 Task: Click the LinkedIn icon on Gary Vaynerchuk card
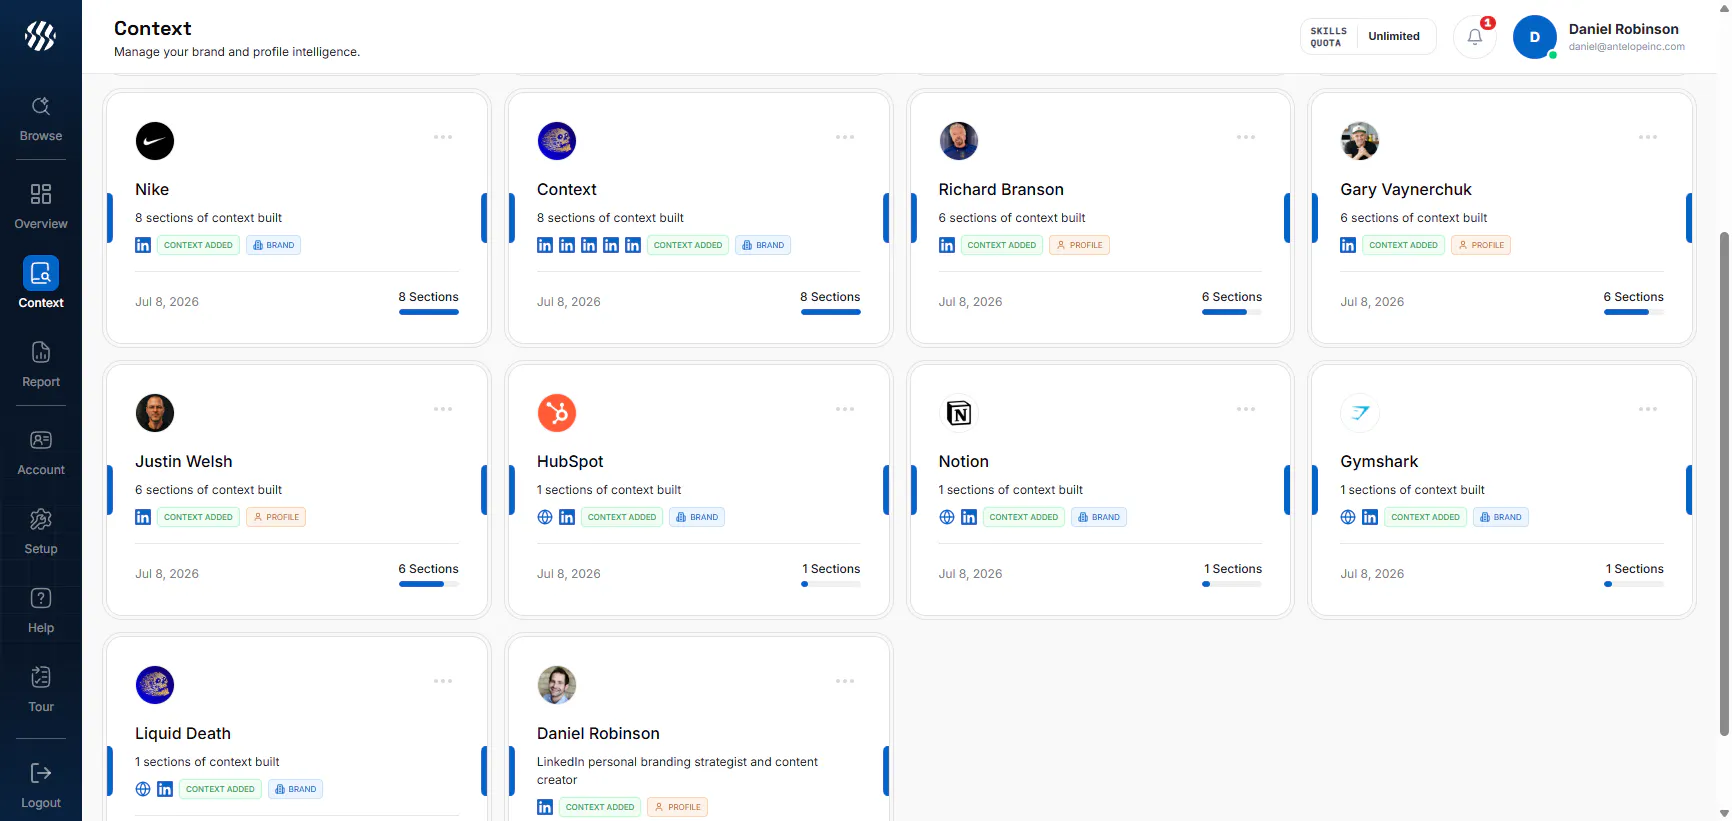1348,245
